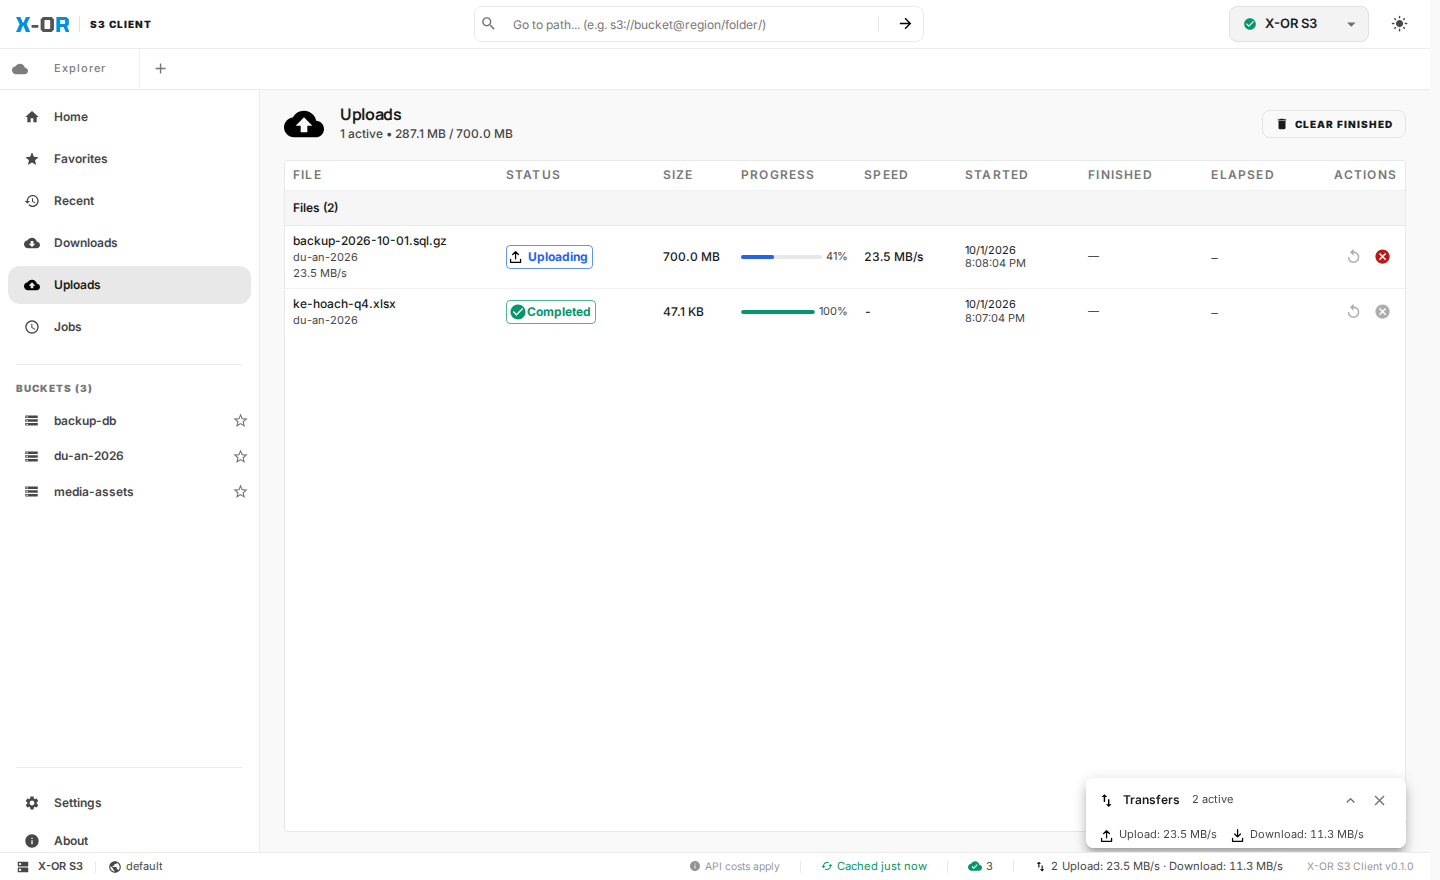Click the 100% completed progress bar
This screenshot has width=1440, height=880.
tap(778, 312)
